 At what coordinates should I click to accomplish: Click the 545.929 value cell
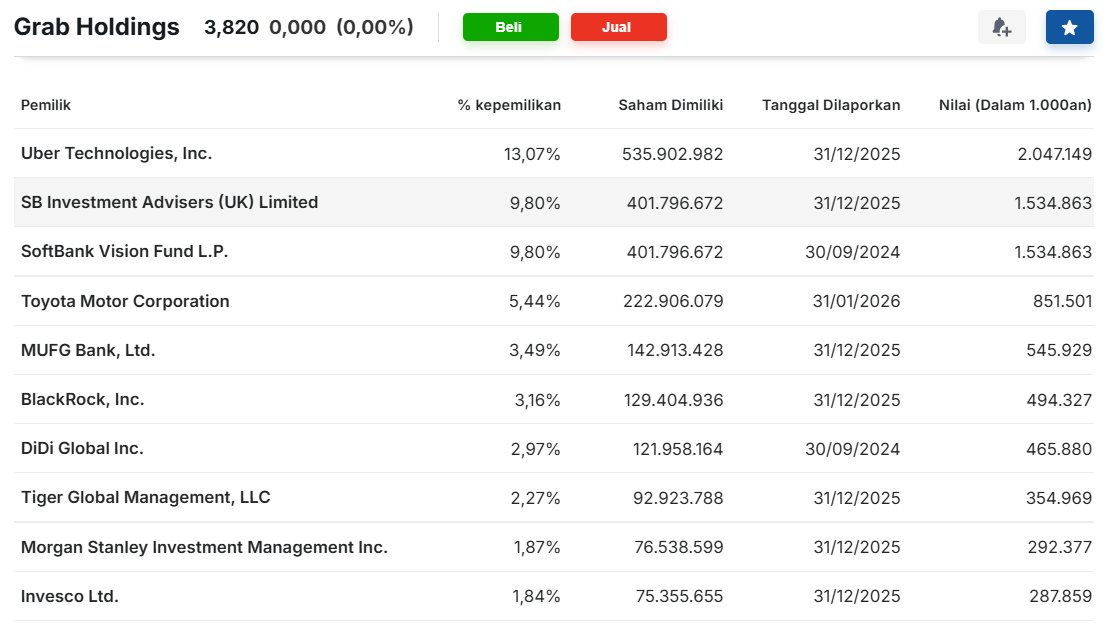point(1059,350)
